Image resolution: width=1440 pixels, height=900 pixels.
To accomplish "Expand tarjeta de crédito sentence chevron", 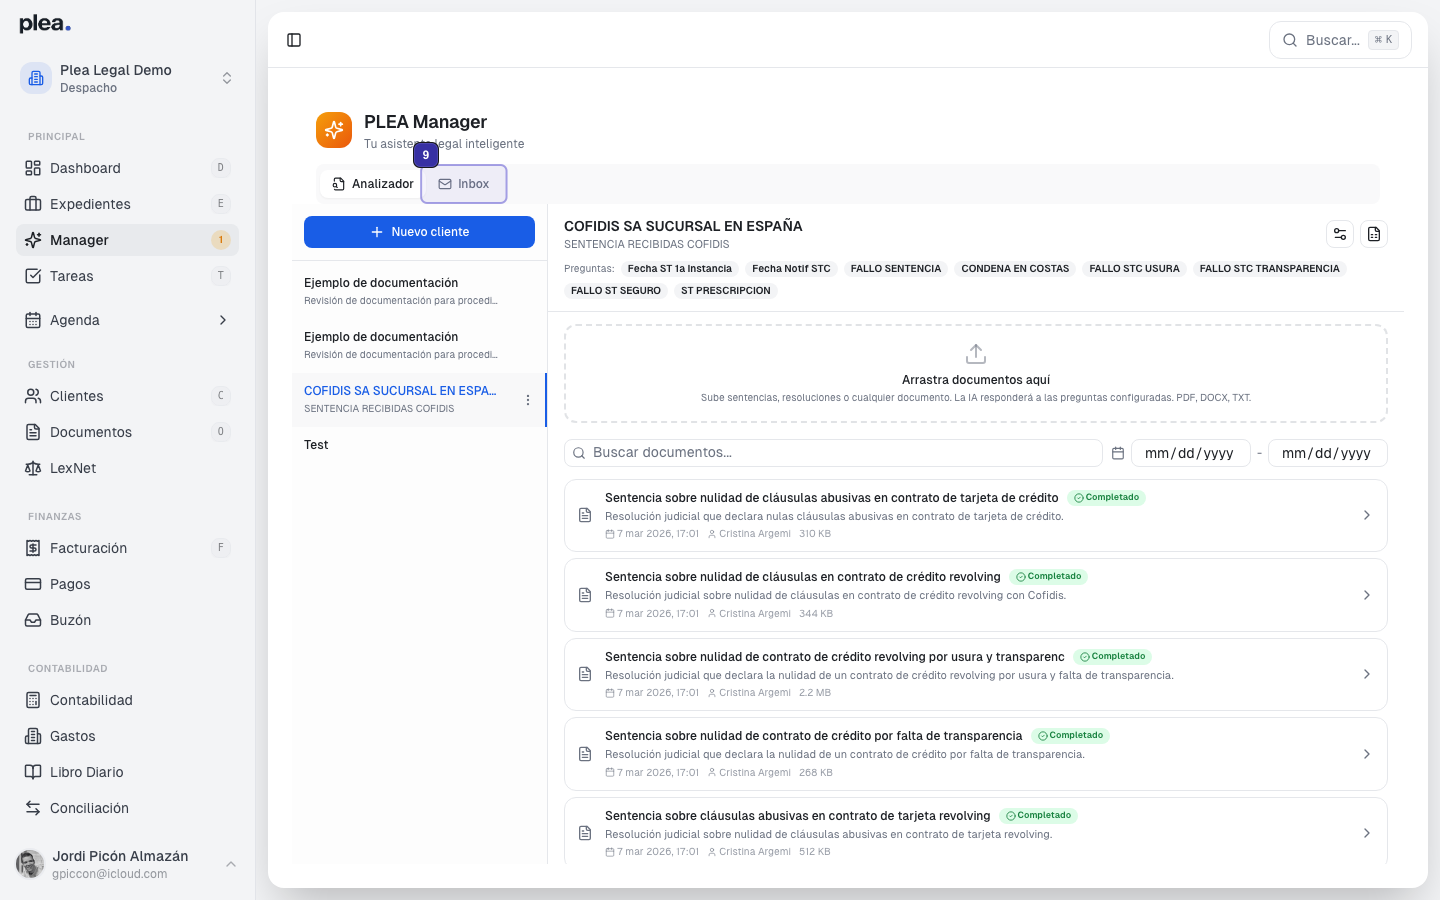I will pyautogui.click(x=1367, y=515).
